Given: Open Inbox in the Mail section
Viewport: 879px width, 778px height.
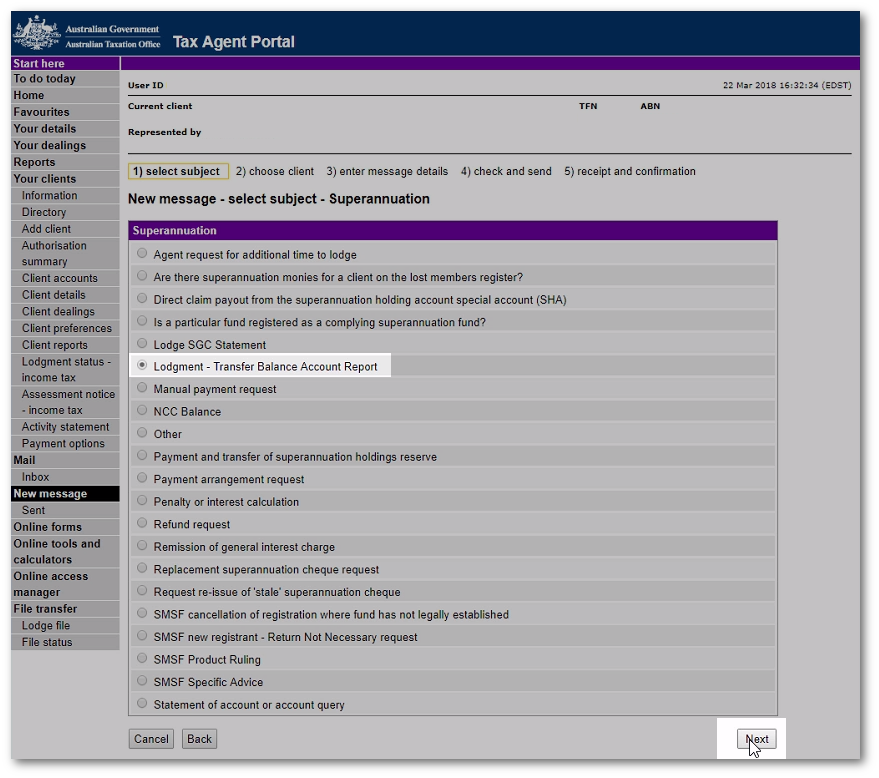Looking at the screenshot, I should click(36, 477).
